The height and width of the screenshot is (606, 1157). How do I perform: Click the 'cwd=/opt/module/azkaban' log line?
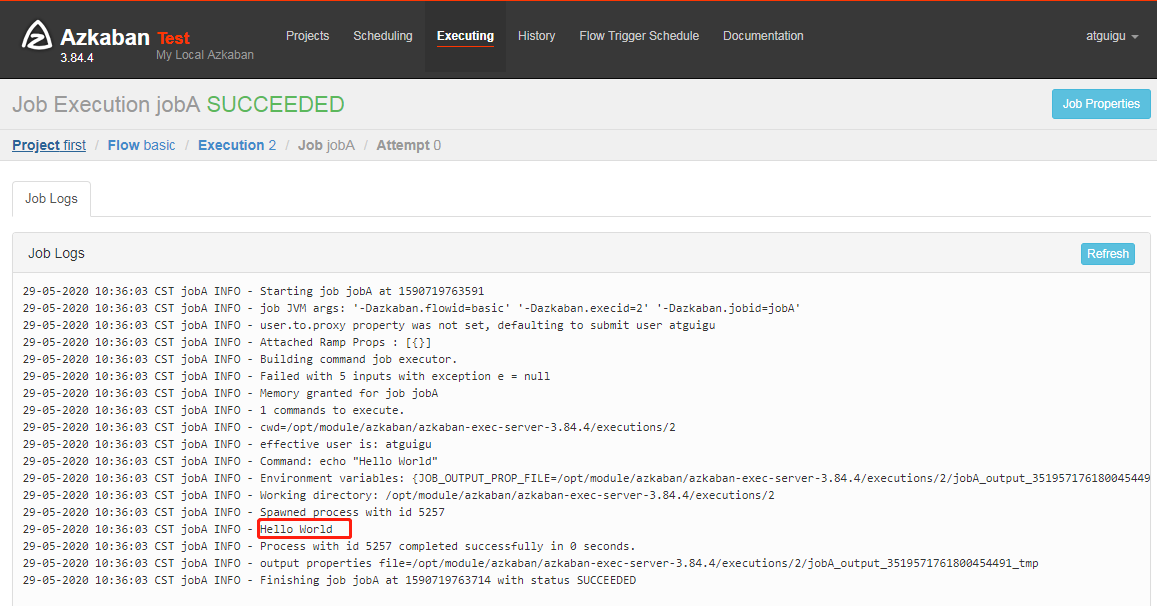click(348, 427)
